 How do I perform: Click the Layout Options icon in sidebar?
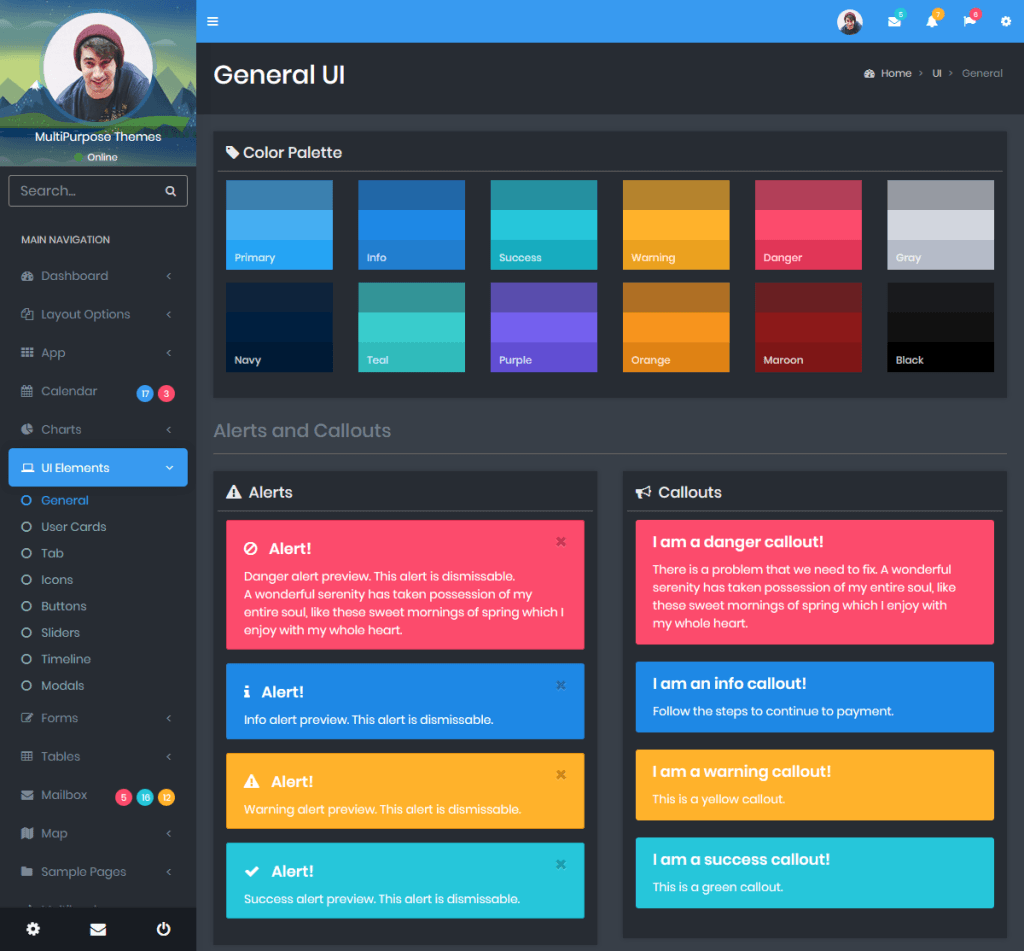(x=27, y=314)
